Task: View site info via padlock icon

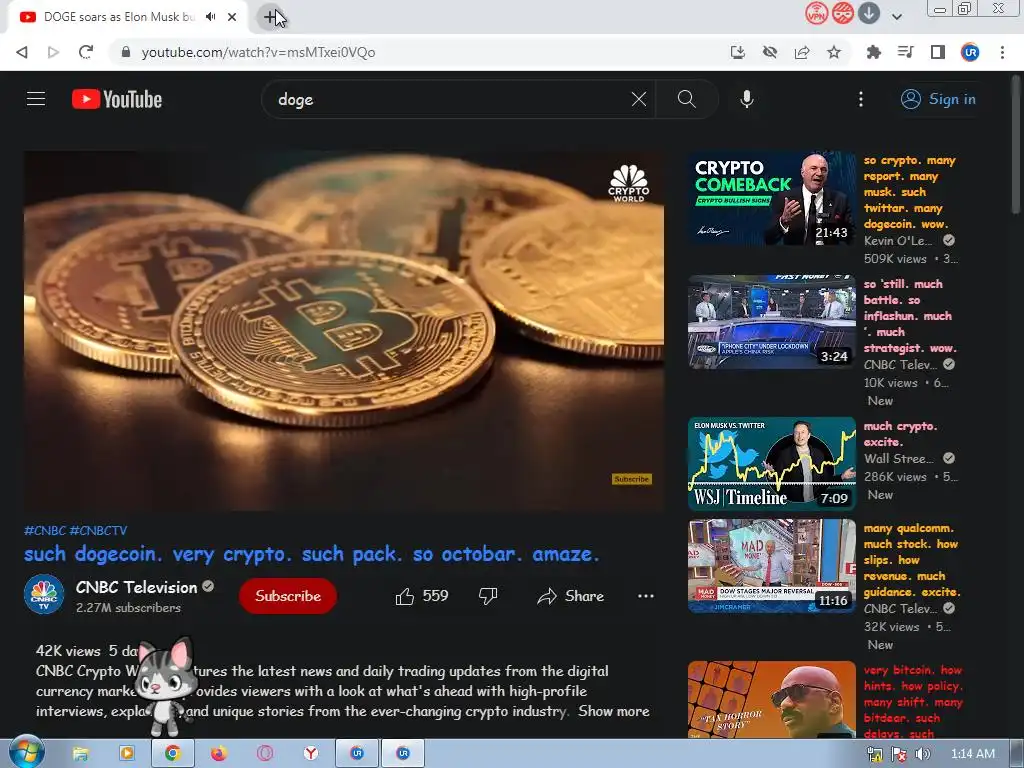Action: (126, 52)
